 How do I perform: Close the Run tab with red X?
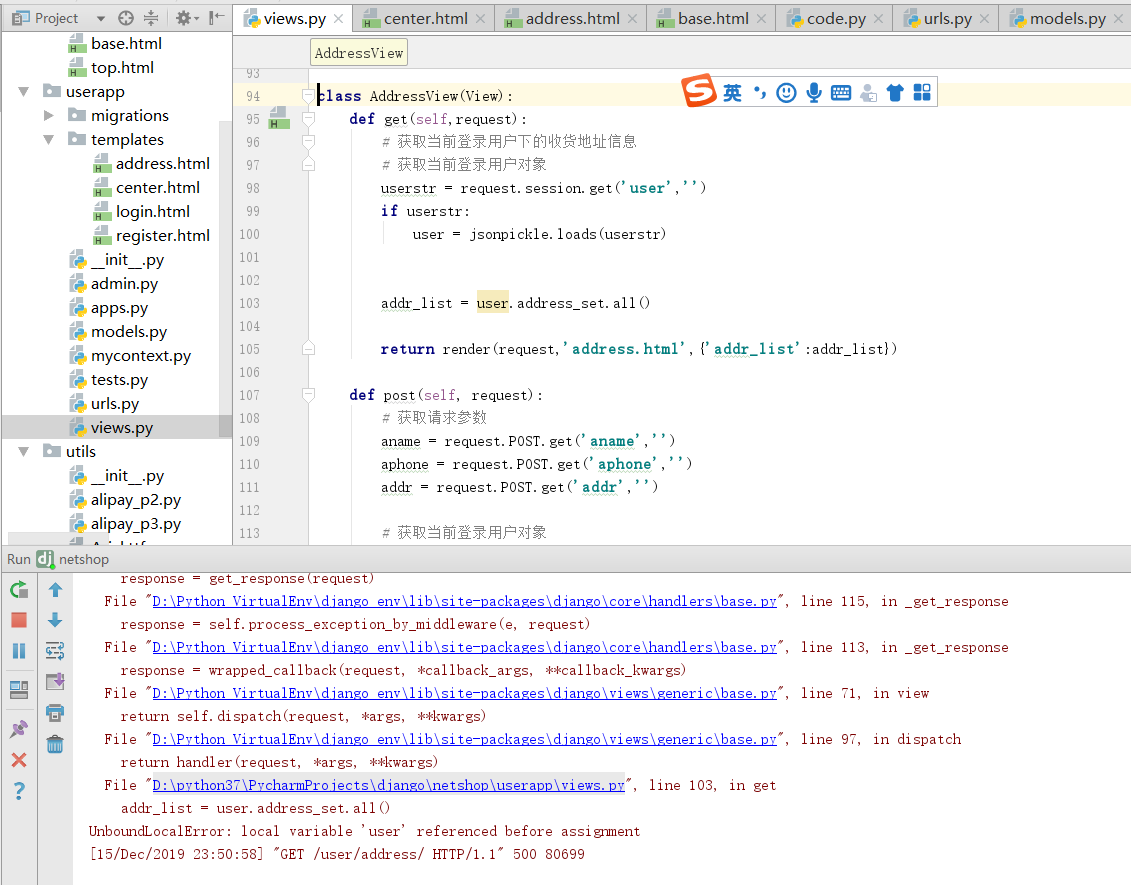click(x=19, y=759)
